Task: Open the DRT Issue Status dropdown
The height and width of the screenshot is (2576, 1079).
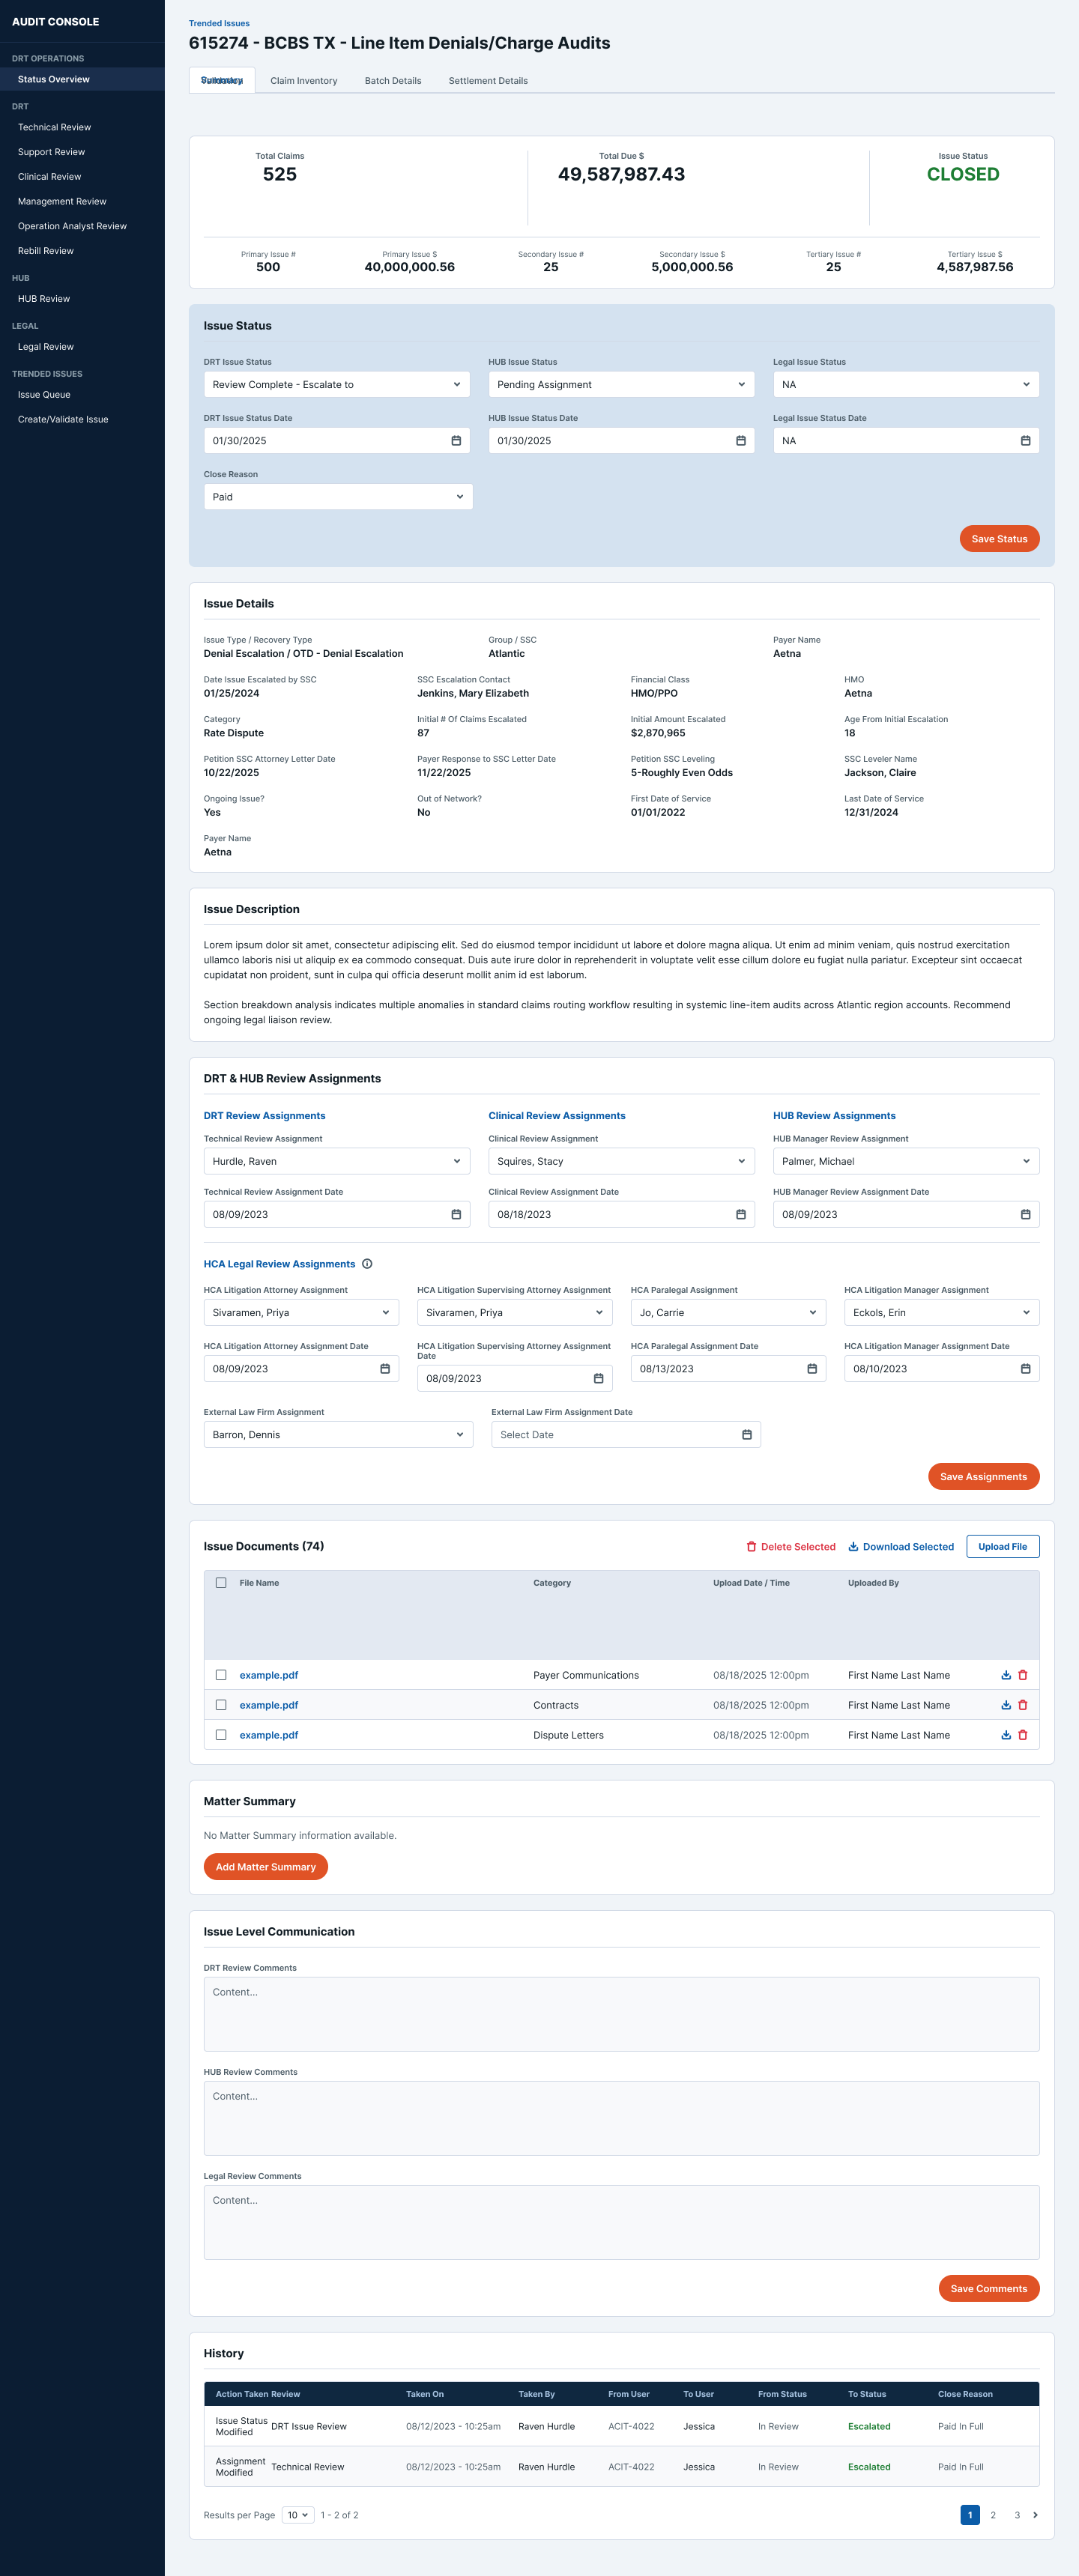Action: 337,385
